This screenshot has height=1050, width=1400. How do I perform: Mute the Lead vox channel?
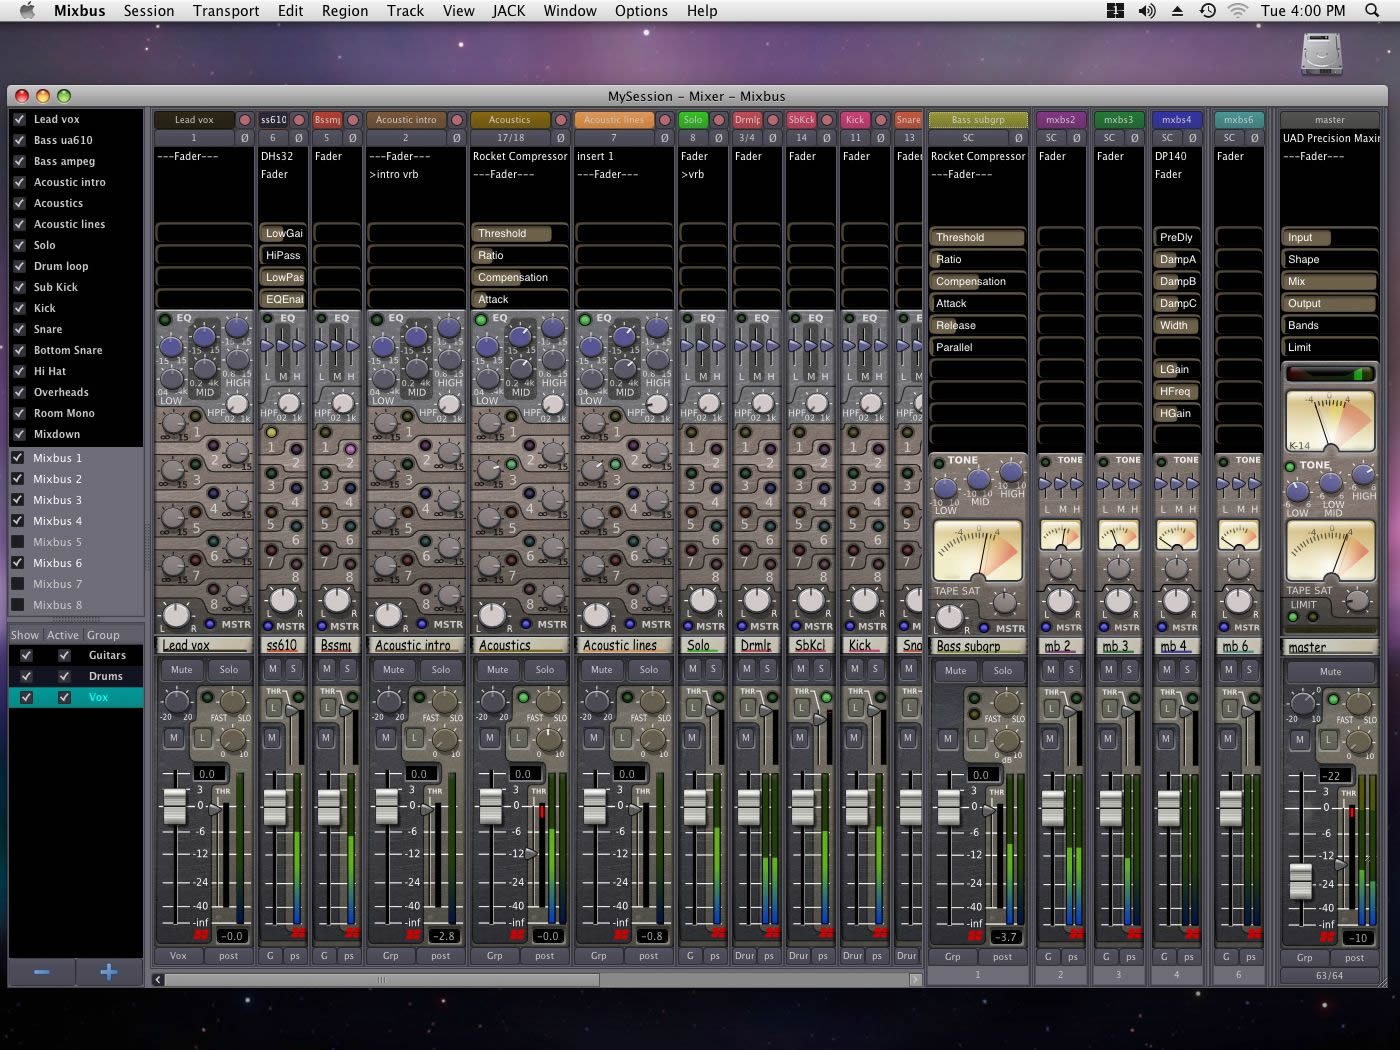(x=181, y=670)
